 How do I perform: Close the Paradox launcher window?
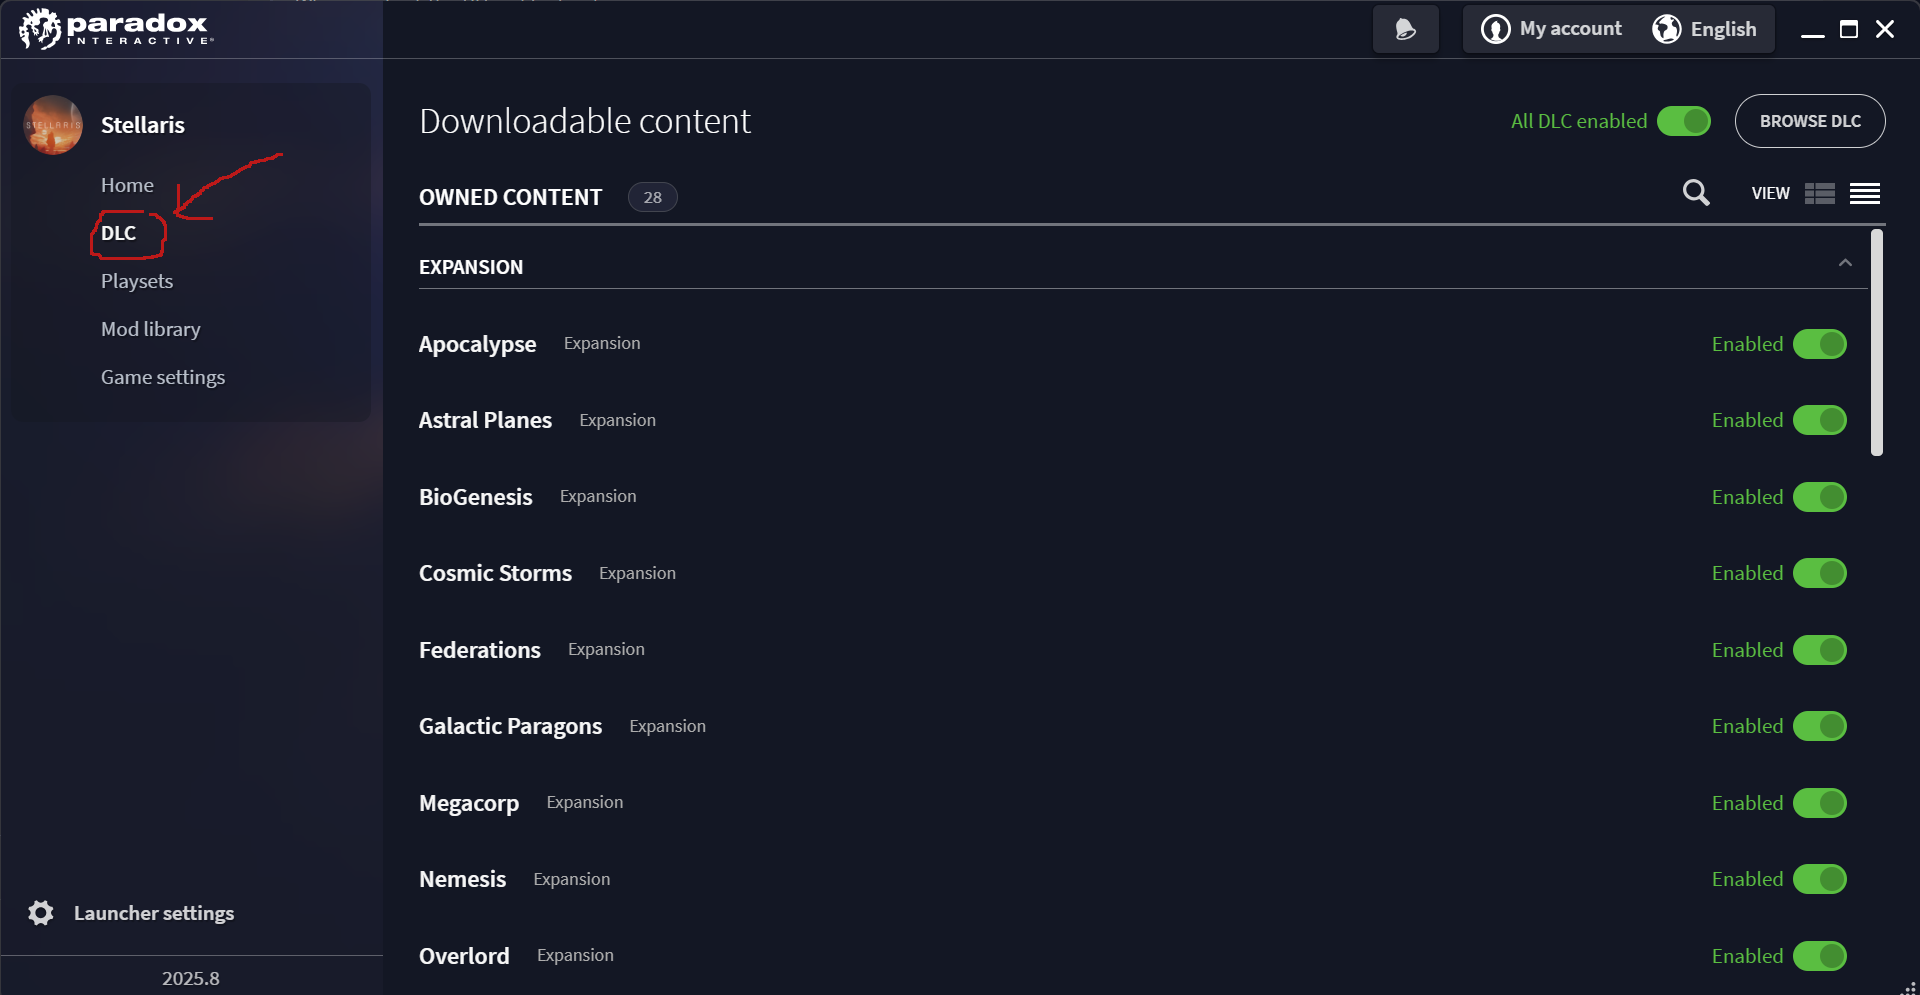click(1885, 29)
